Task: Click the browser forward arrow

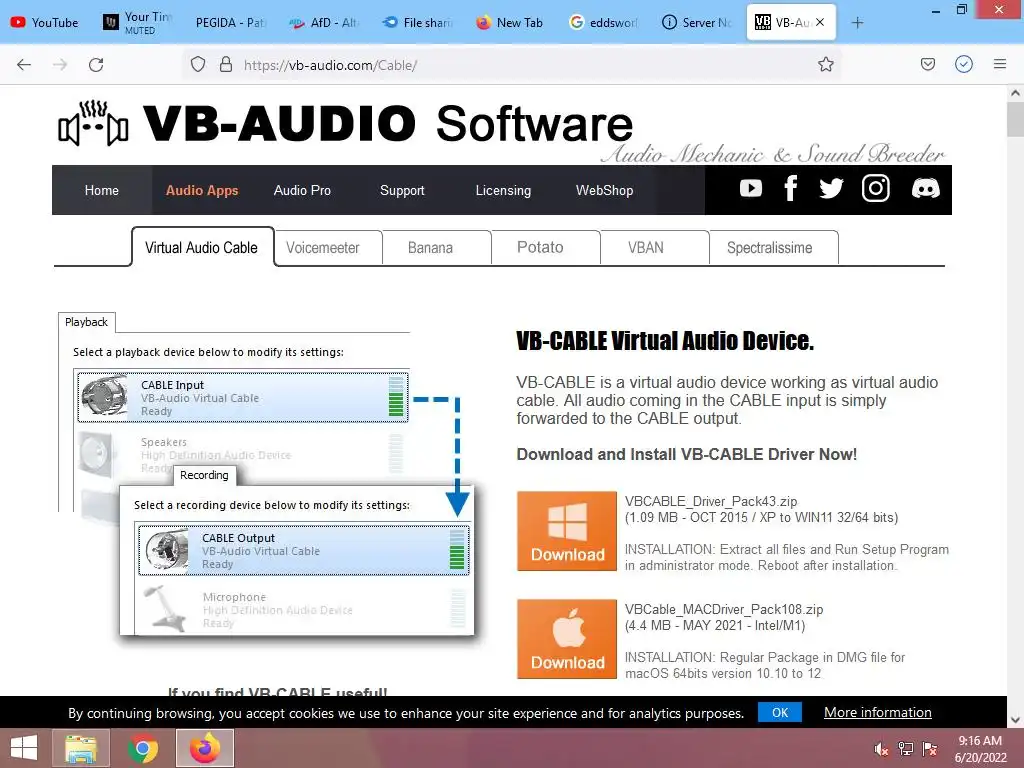Action: [x=60, y=65]
